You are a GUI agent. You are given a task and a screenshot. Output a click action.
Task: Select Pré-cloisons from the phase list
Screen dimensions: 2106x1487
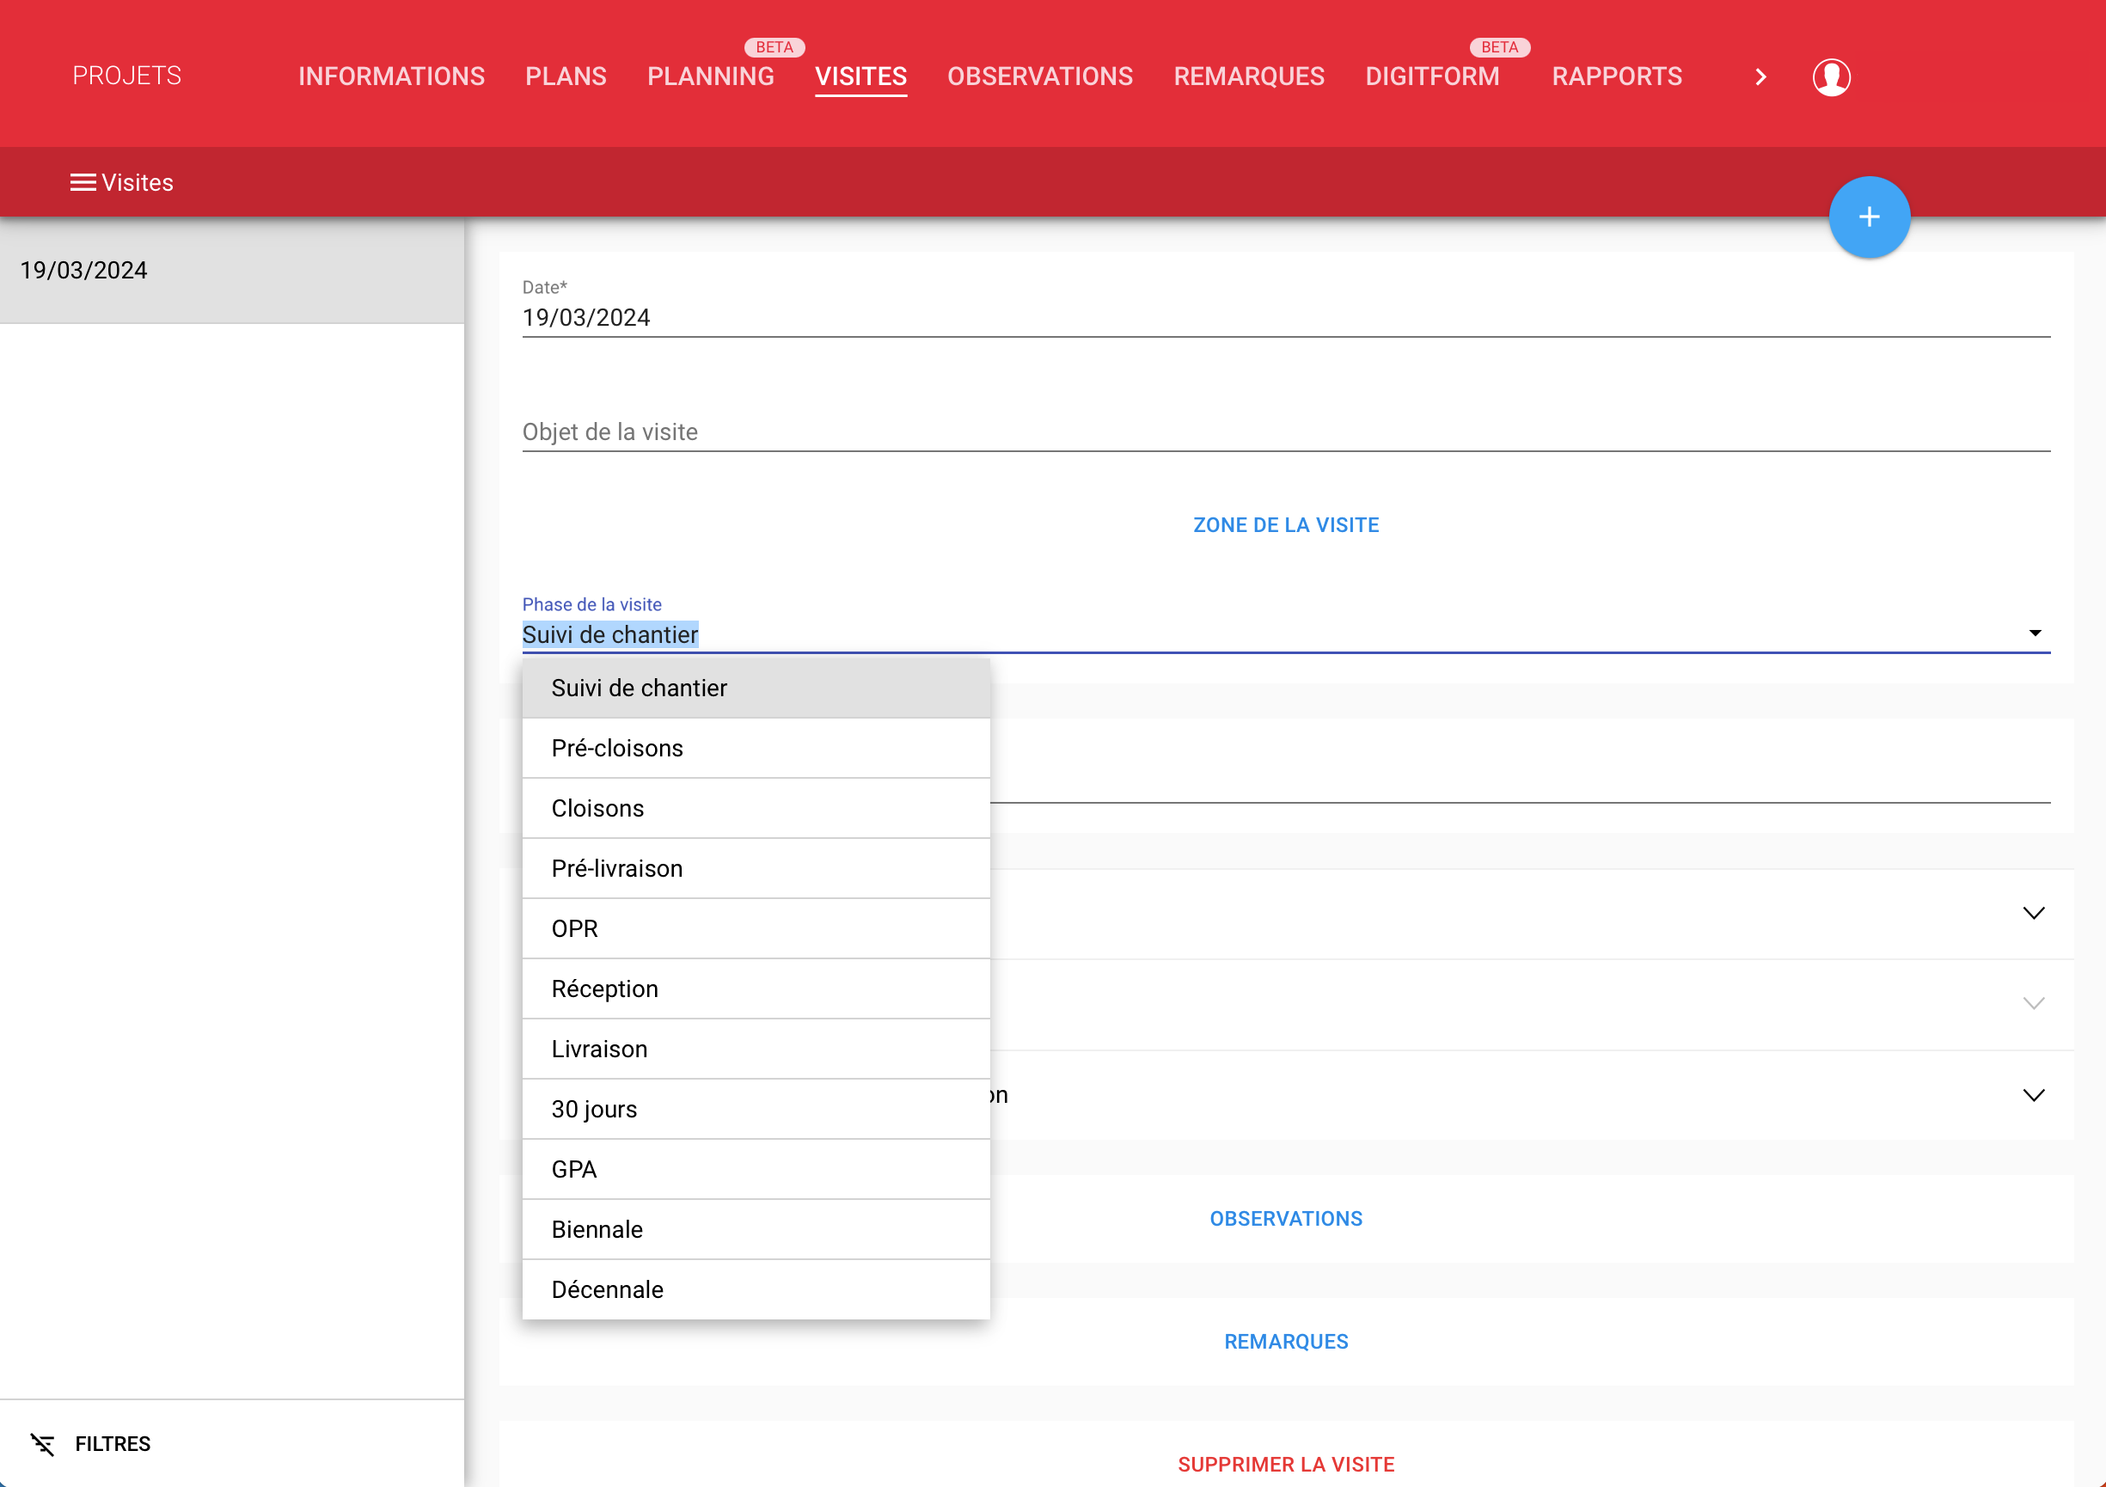(x=617, y=748)
